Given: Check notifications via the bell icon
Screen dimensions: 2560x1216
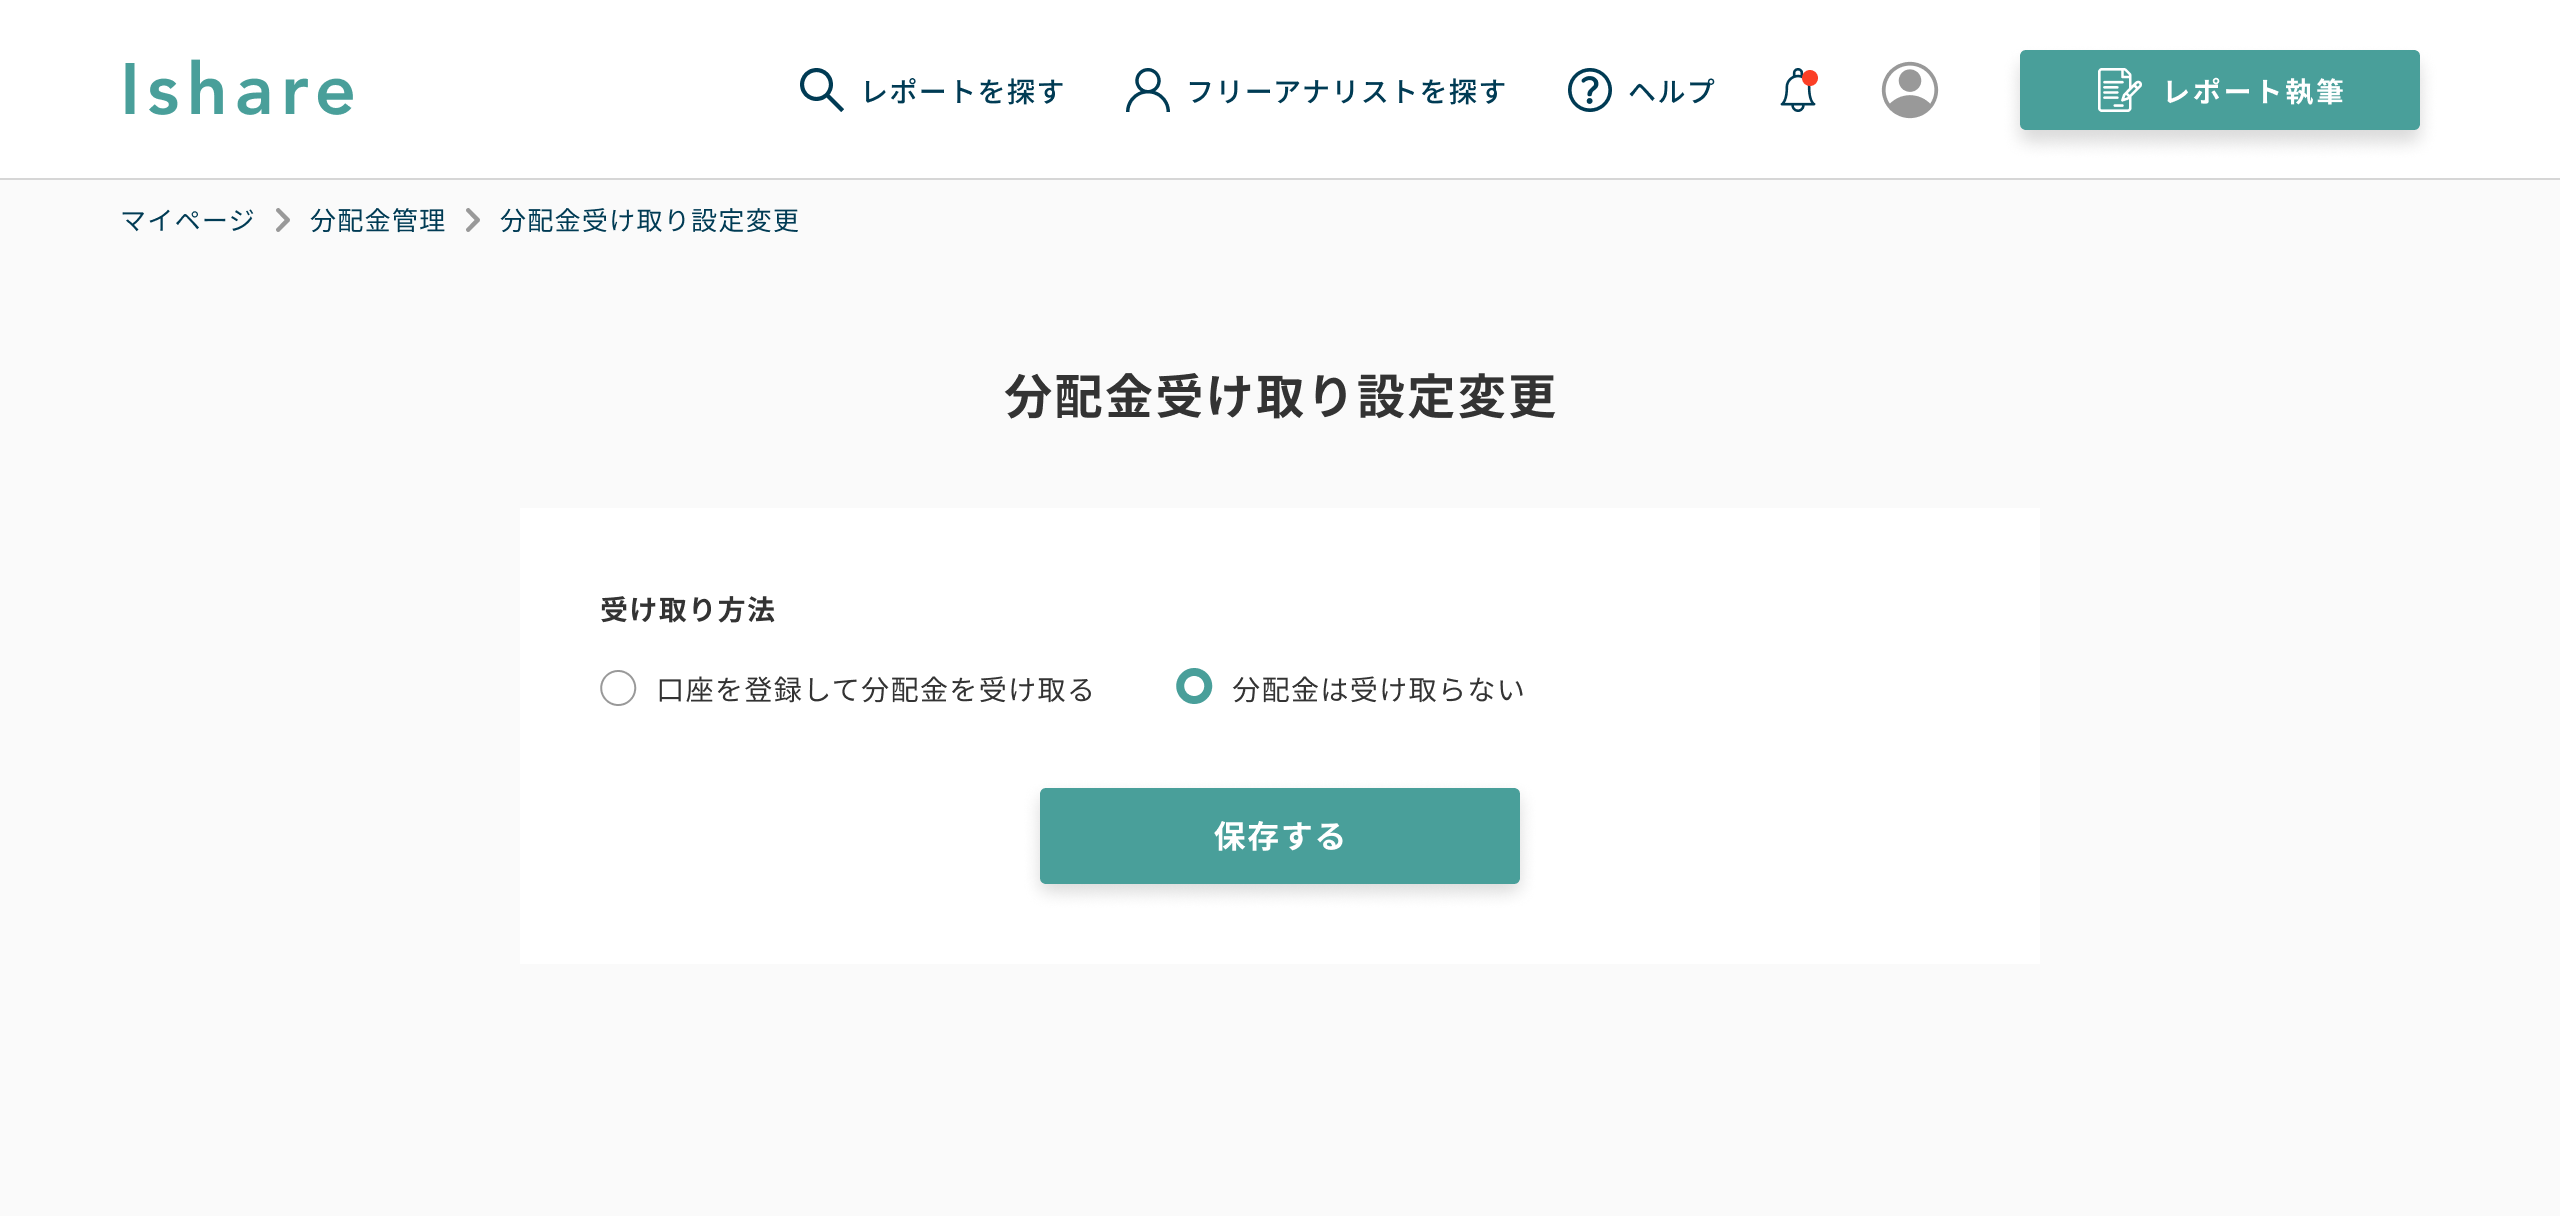Looking at the screenshot, I should [1797, 91].
